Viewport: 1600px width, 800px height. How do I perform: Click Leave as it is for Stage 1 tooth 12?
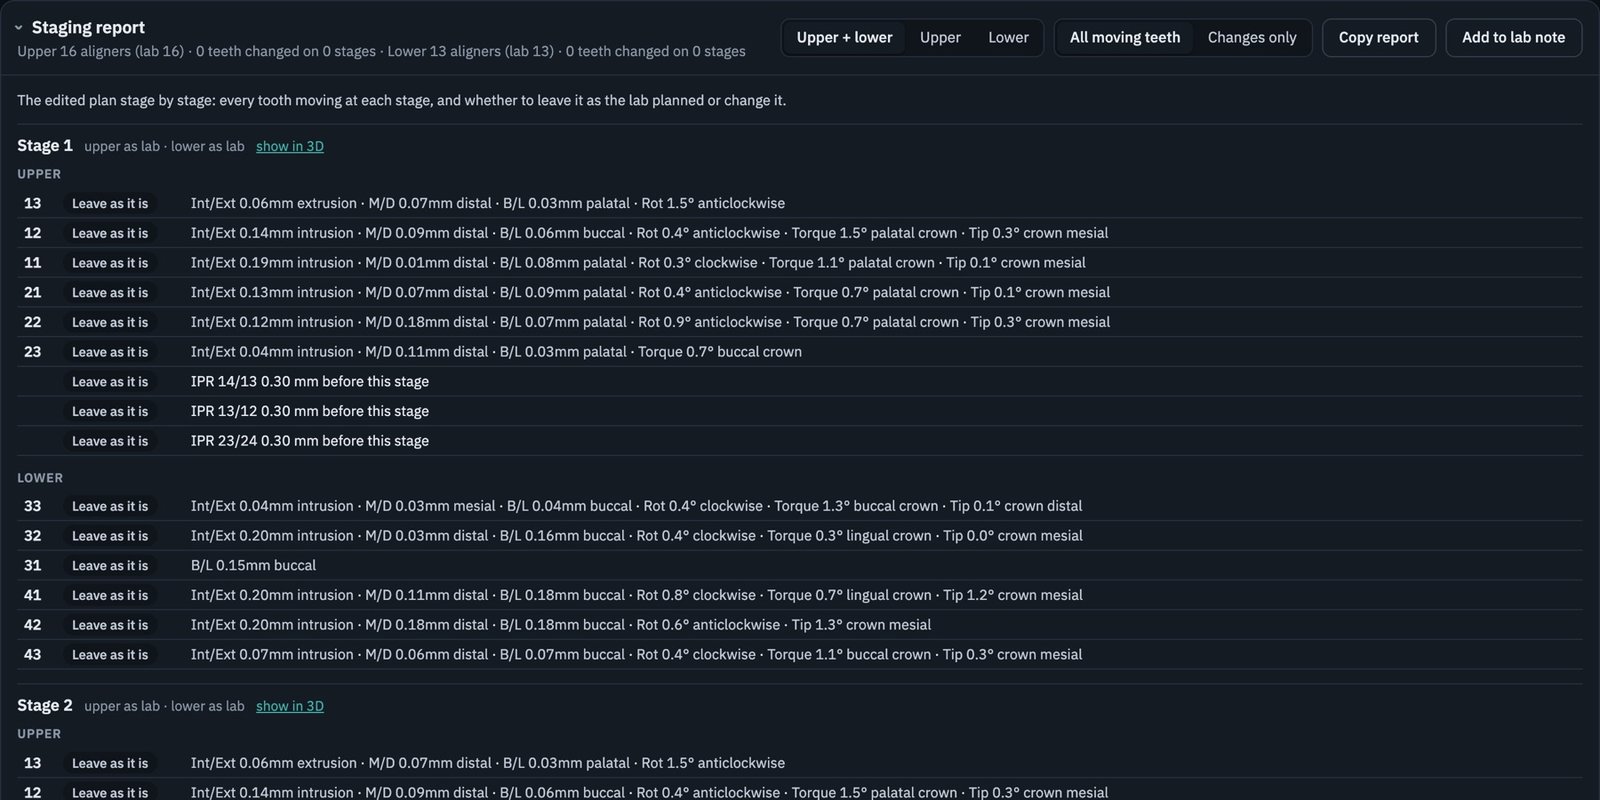tap(110, 233)
